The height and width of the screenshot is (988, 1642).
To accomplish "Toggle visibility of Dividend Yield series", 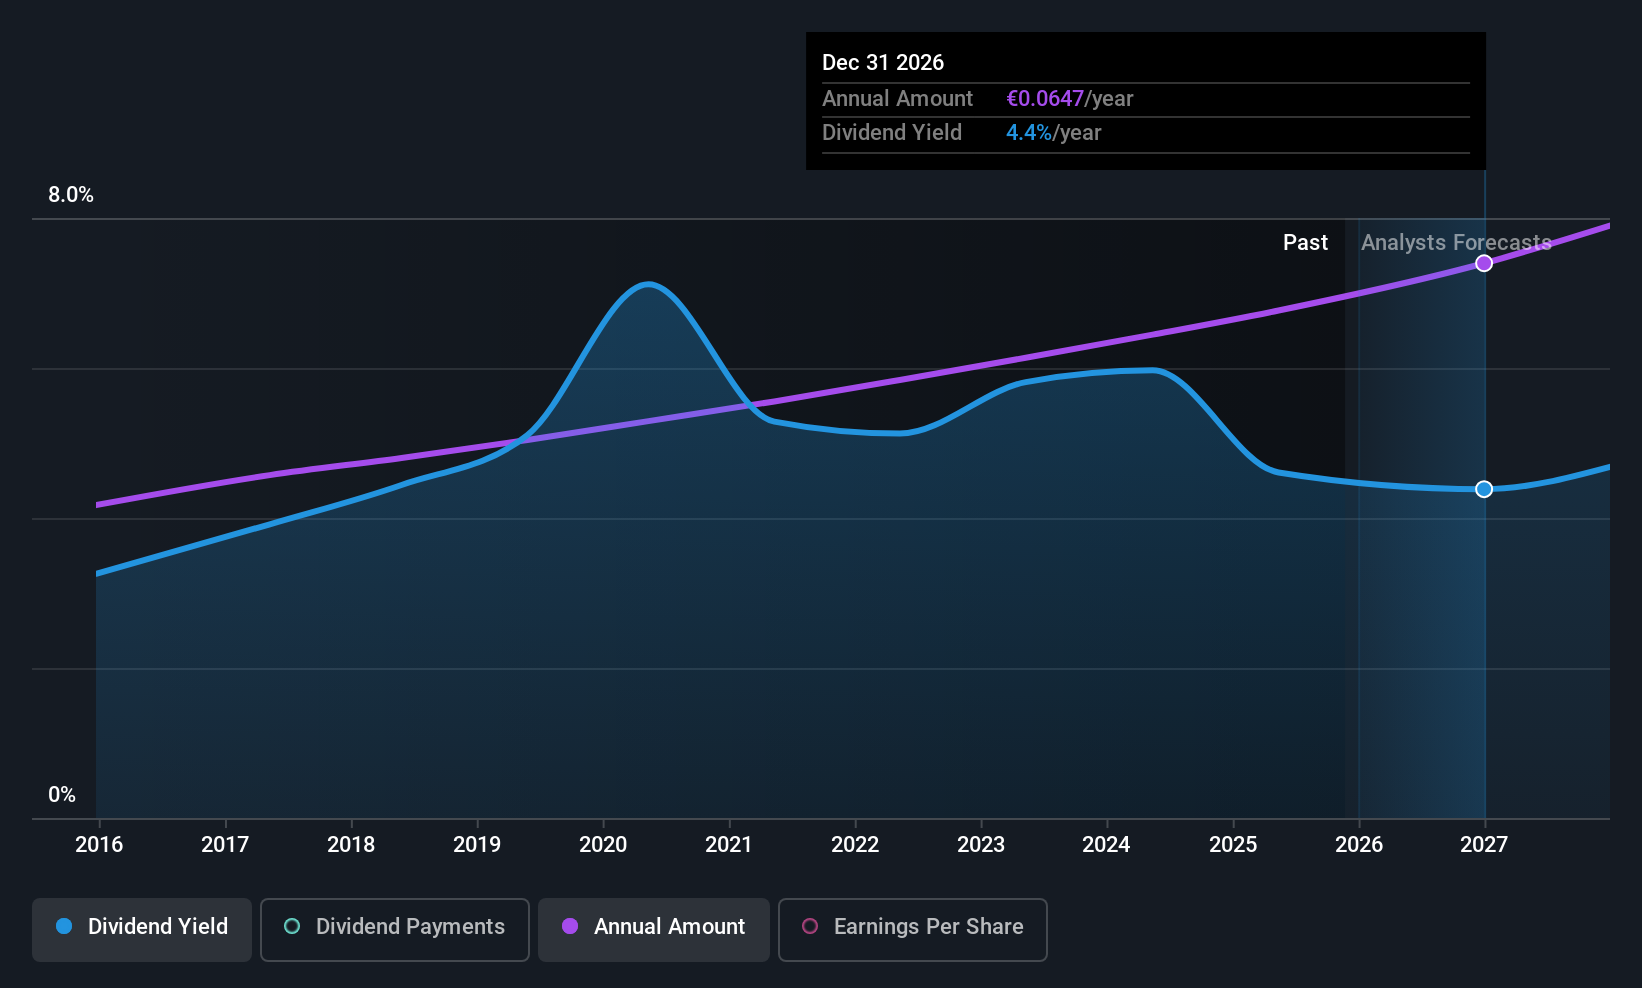I will 141,928.
